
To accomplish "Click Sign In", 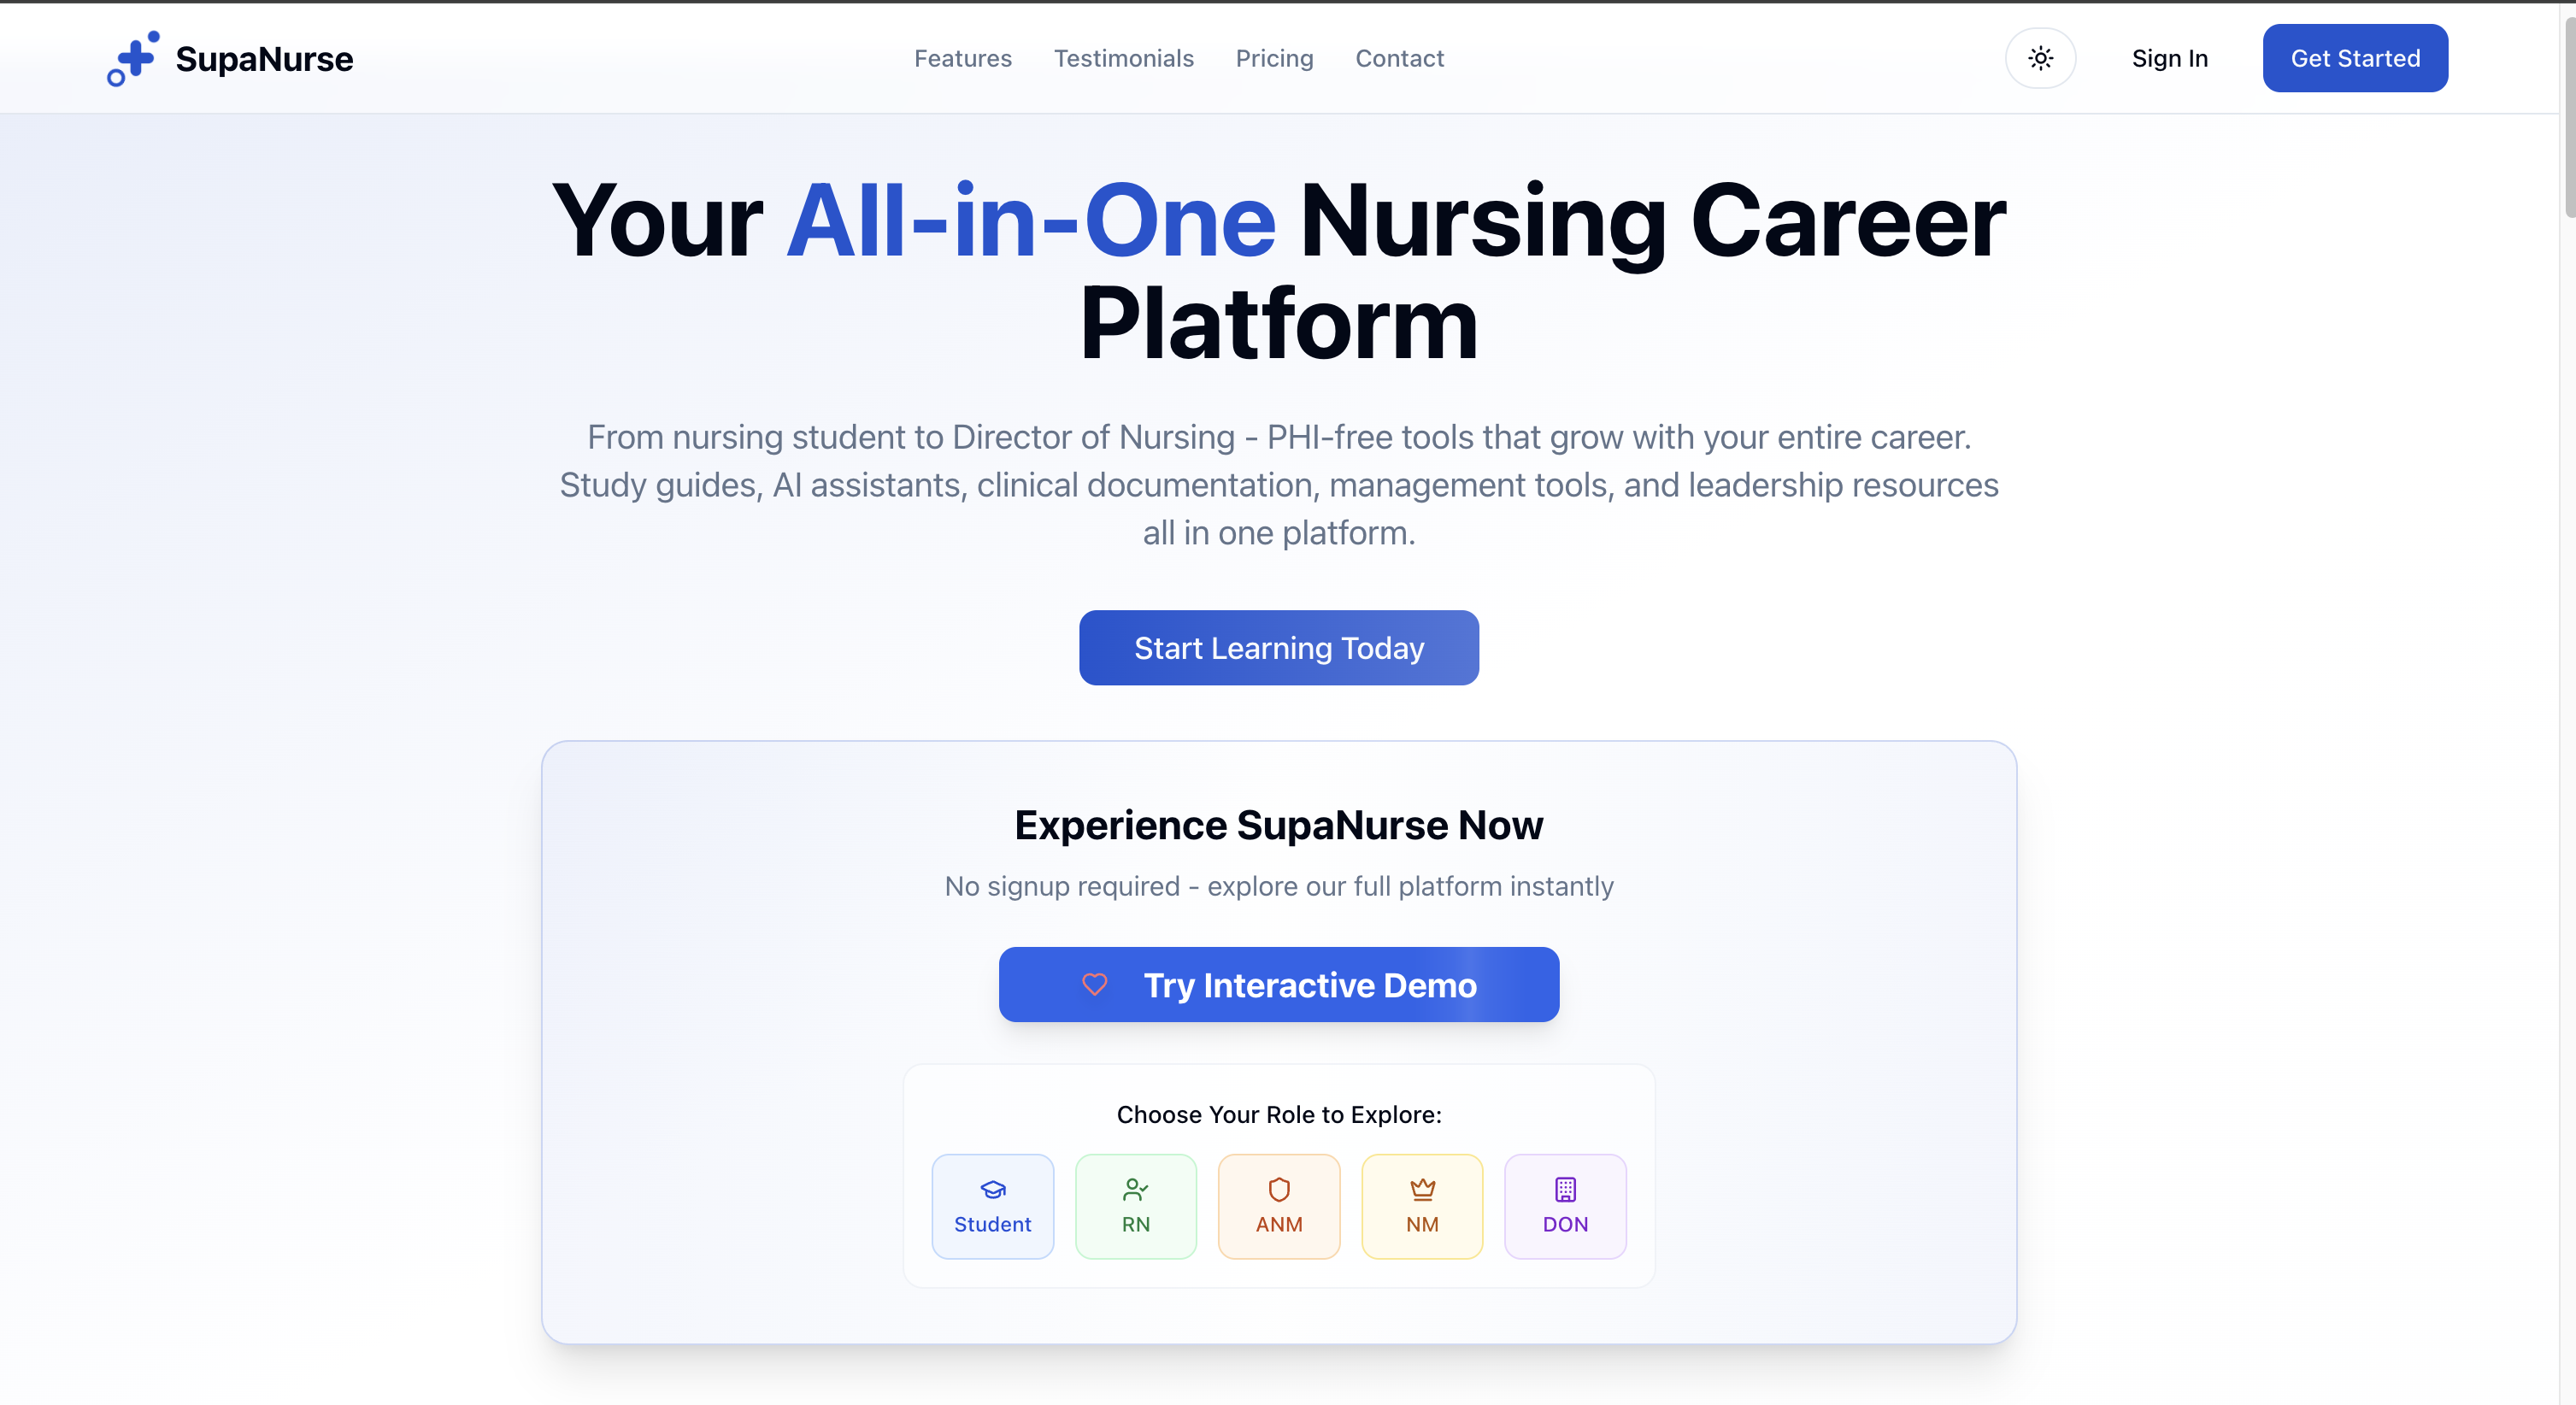I will (2169, 58).
